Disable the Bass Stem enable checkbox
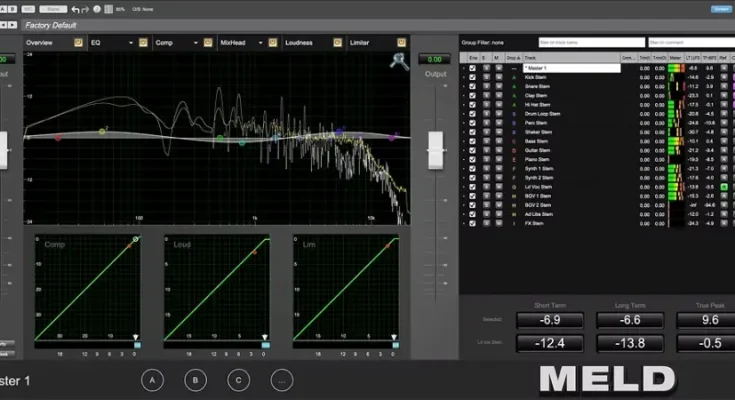This screenshot has height=400, width=735. 473,141
